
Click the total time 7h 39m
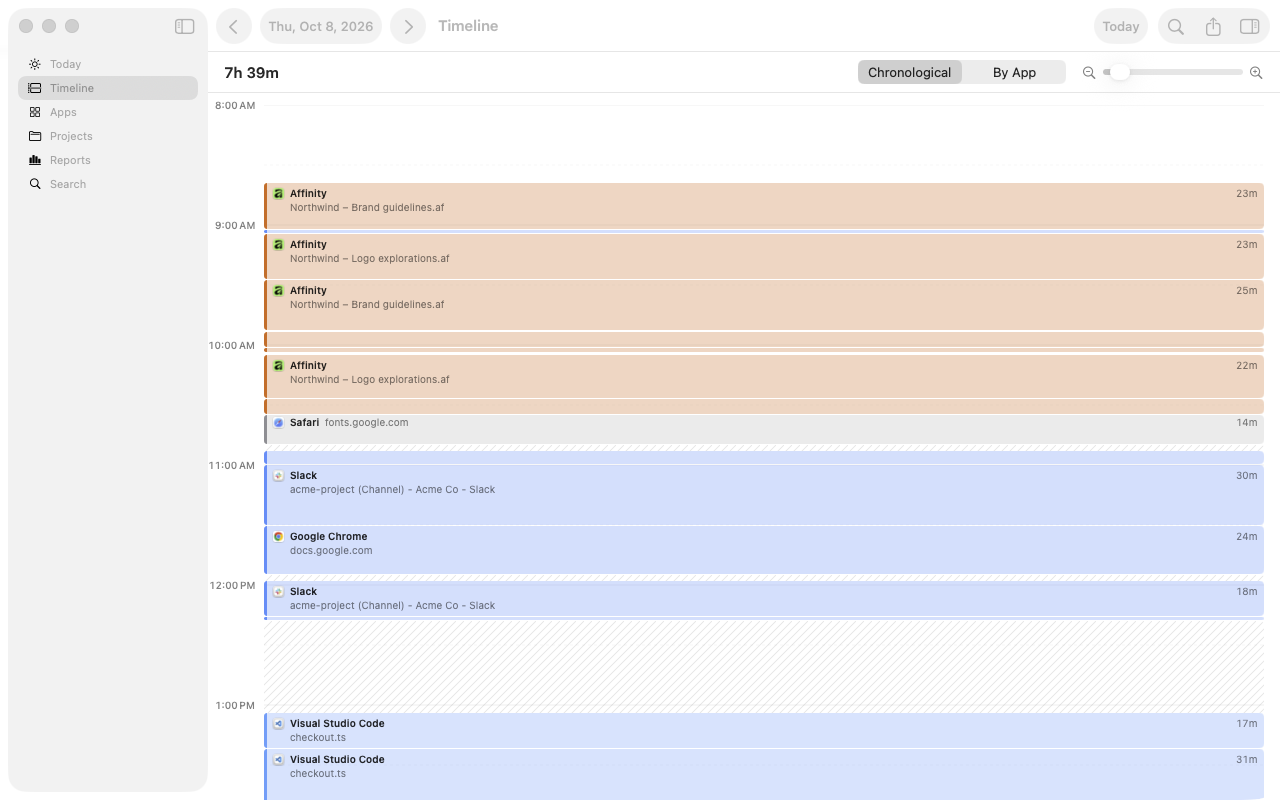pyautogui.click(x=251, y=73)
